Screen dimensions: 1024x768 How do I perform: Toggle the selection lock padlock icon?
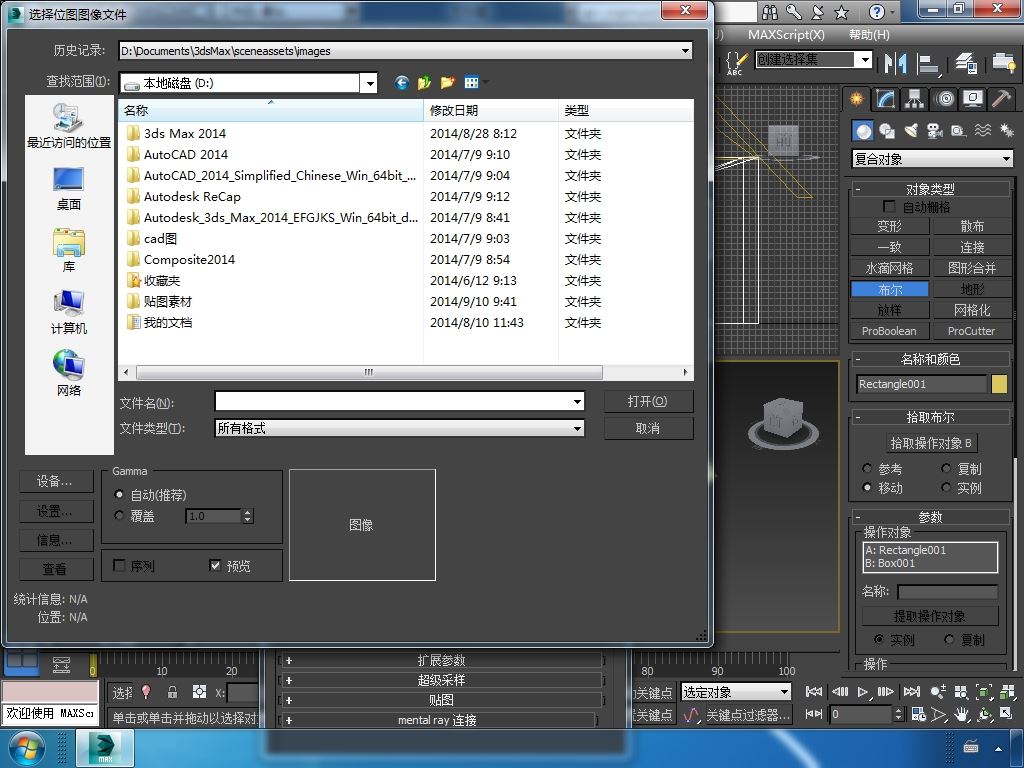(x=172, y=692)
